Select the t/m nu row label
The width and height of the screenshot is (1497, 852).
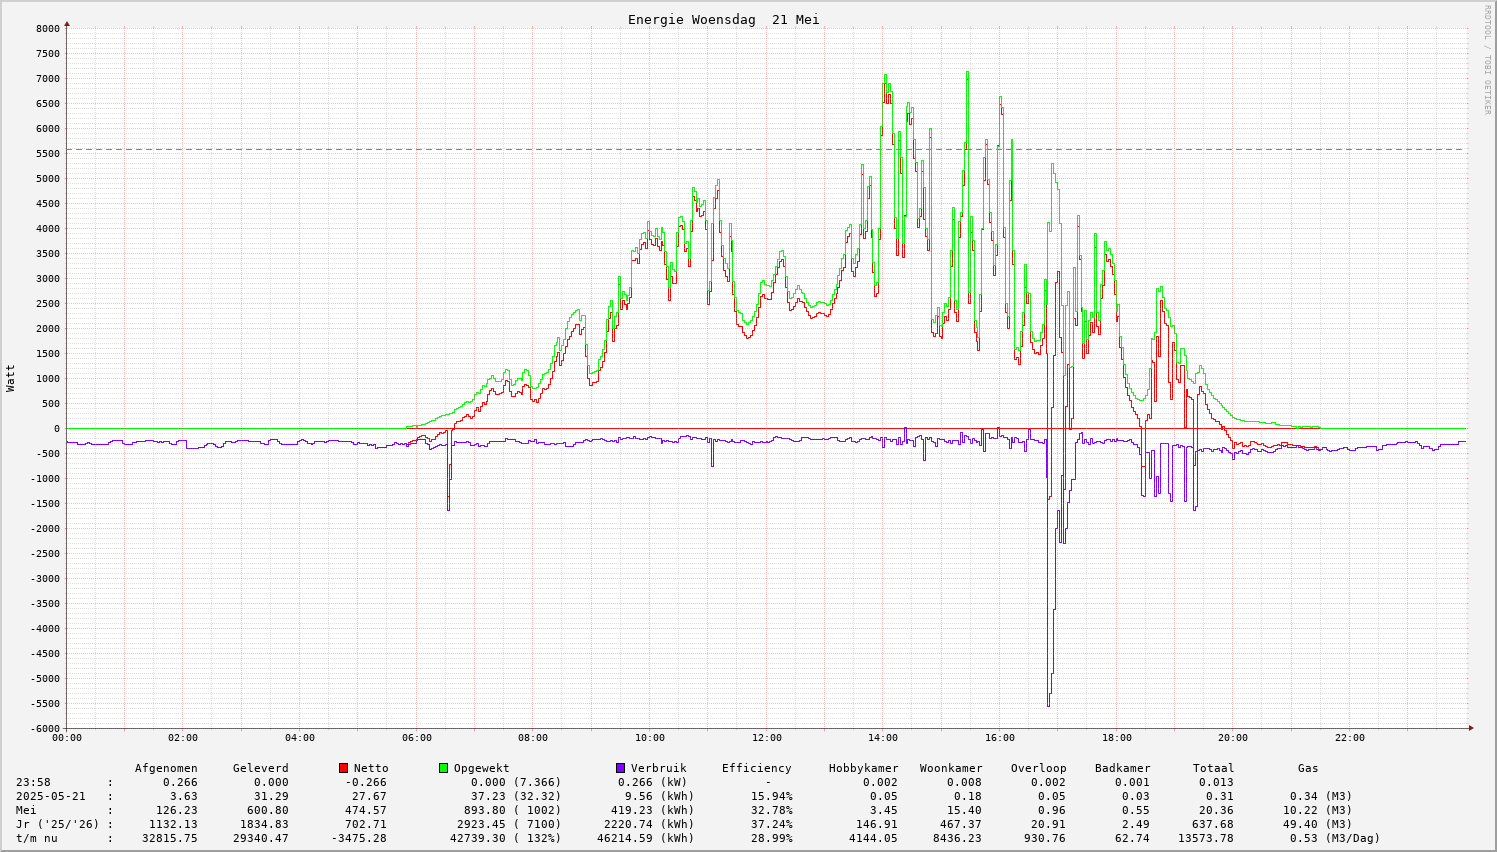(x=36, y=838)
